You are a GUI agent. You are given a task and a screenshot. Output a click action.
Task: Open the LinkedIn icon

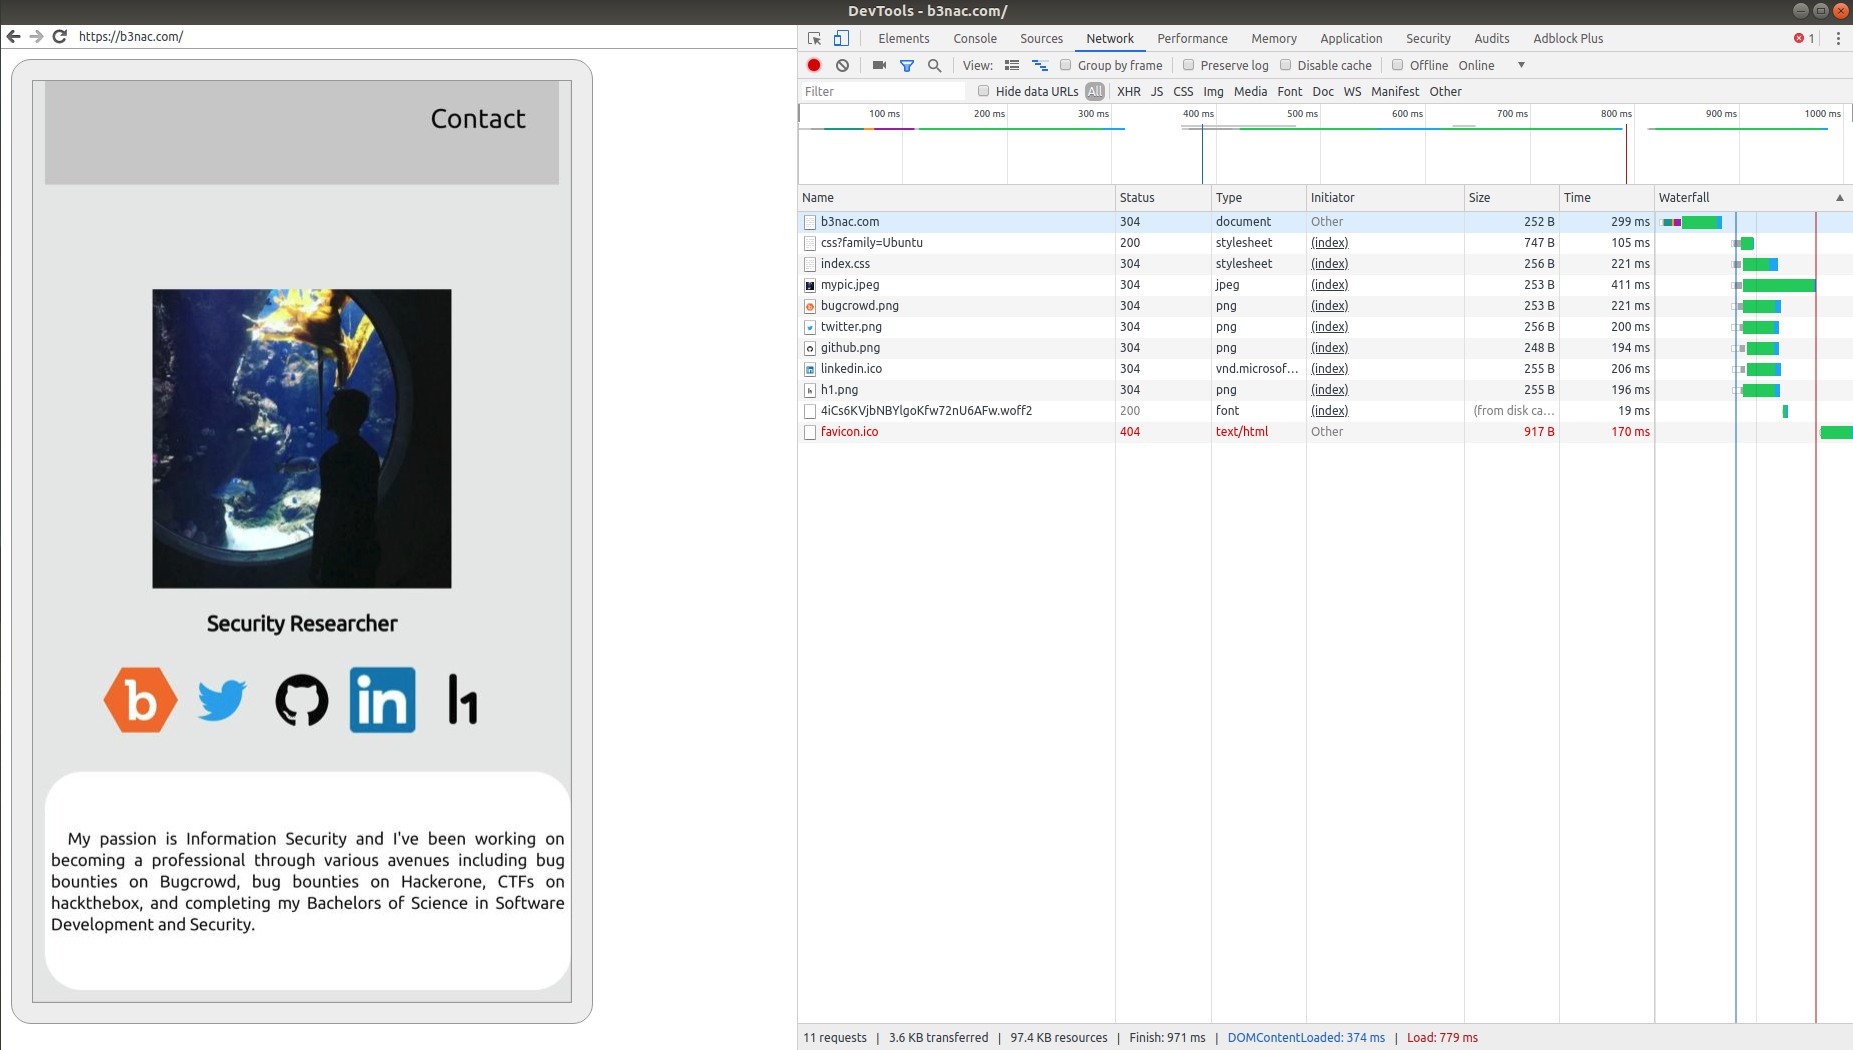click(x=383, y=700)
